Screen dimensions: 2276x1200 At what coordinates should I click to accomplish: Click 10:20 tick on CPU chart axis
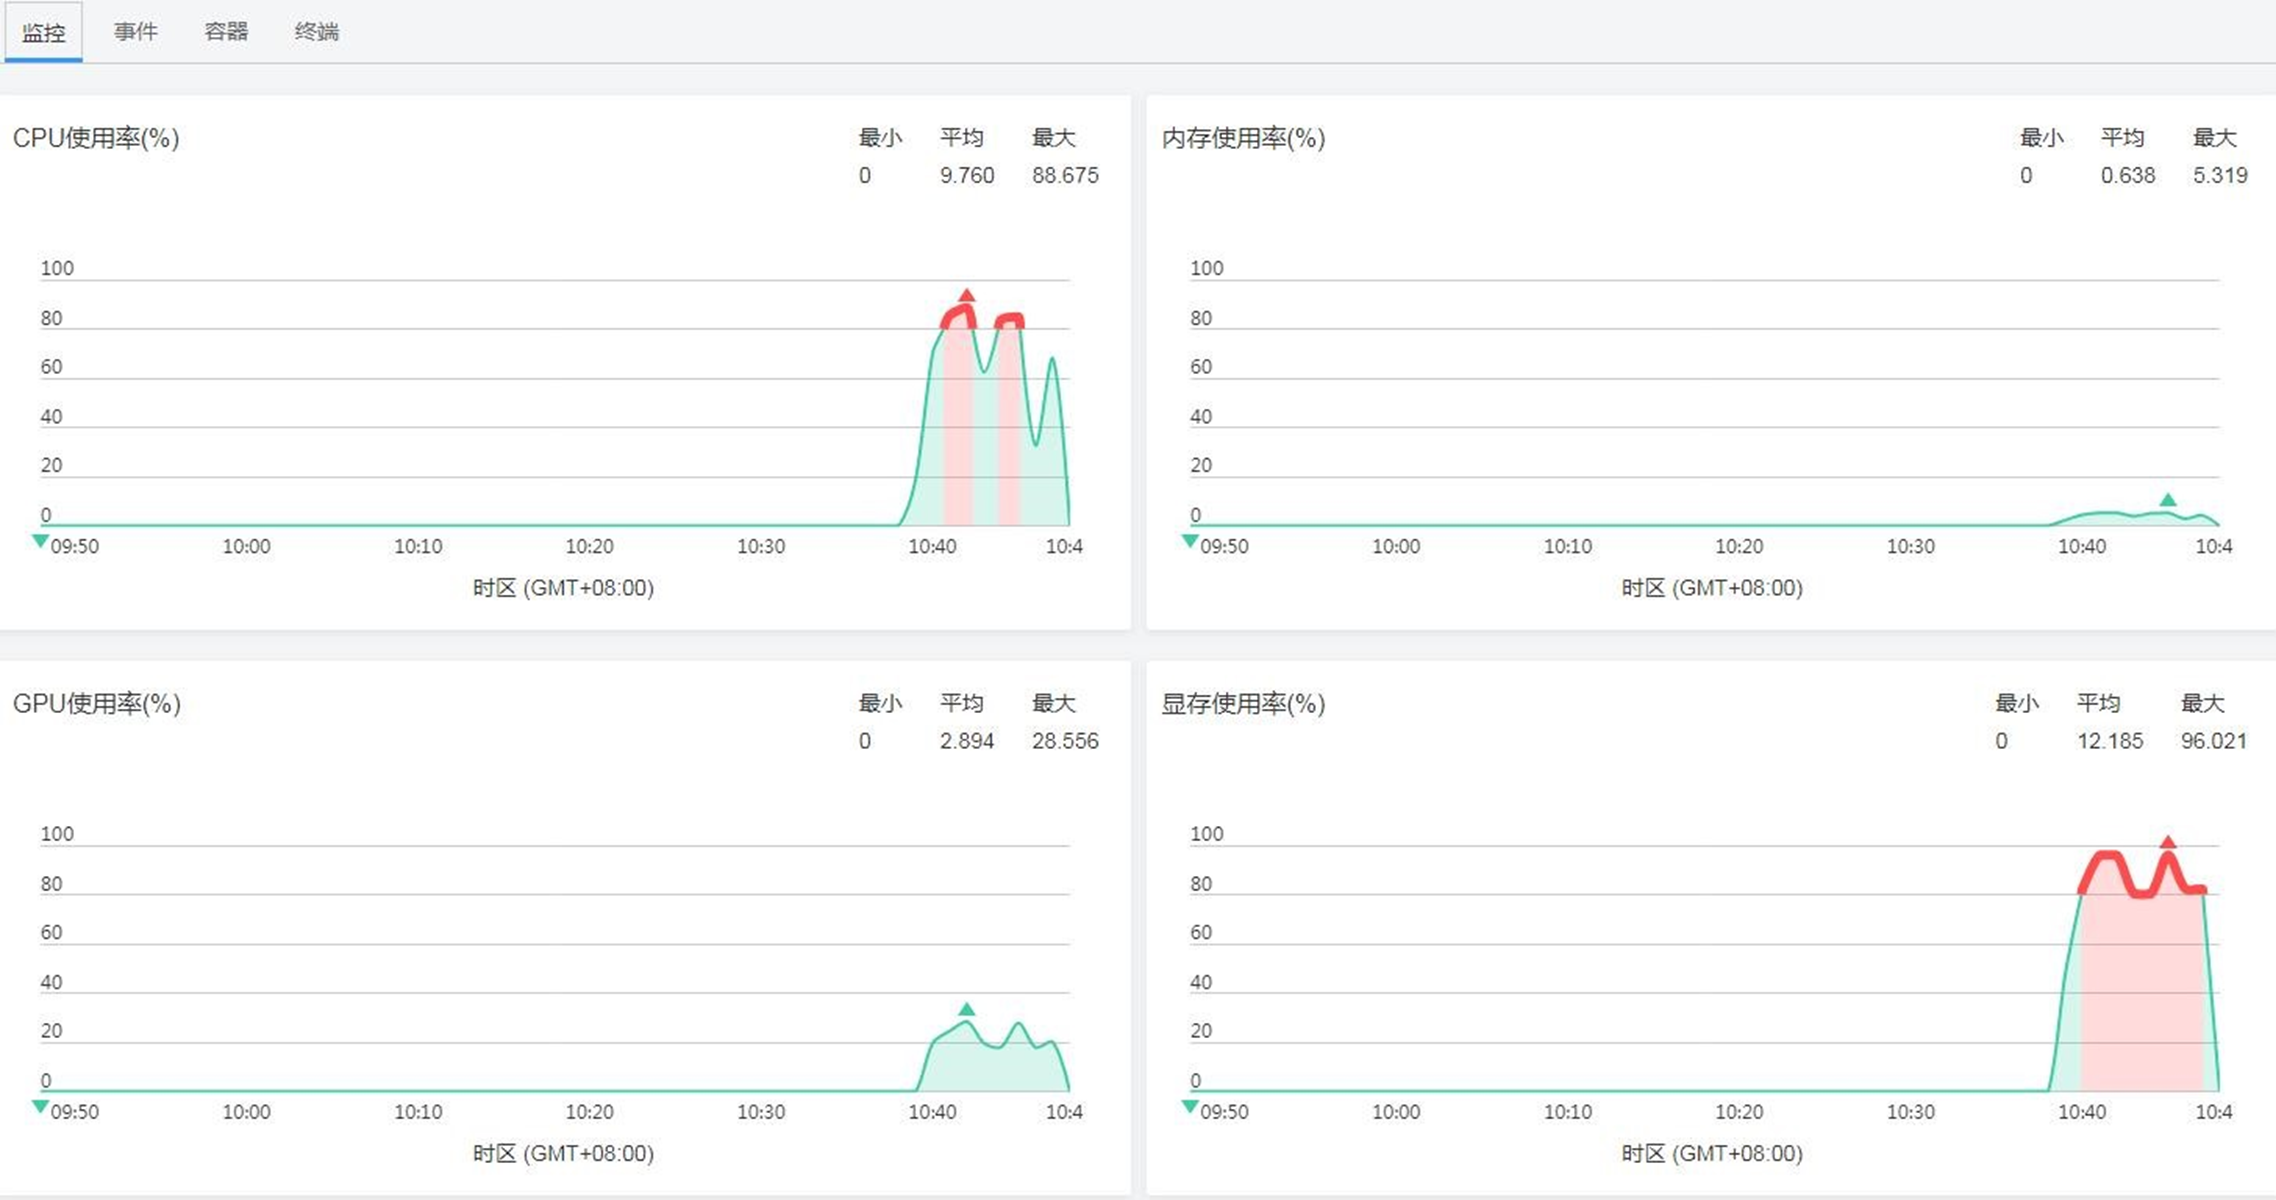pos(589,547)
